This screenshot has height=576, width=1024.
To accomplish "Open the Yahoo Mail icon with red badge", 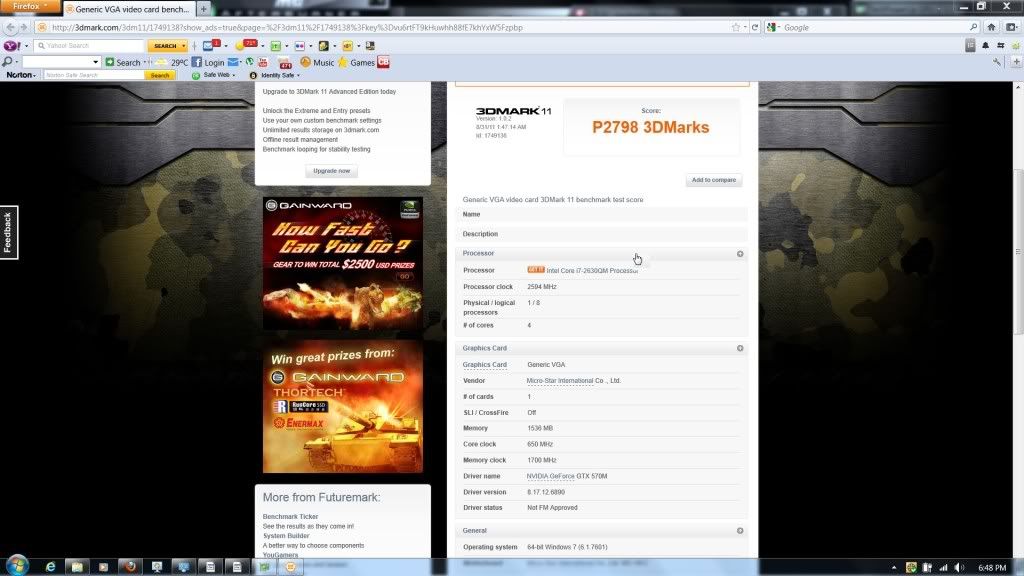I will (210, 45).
